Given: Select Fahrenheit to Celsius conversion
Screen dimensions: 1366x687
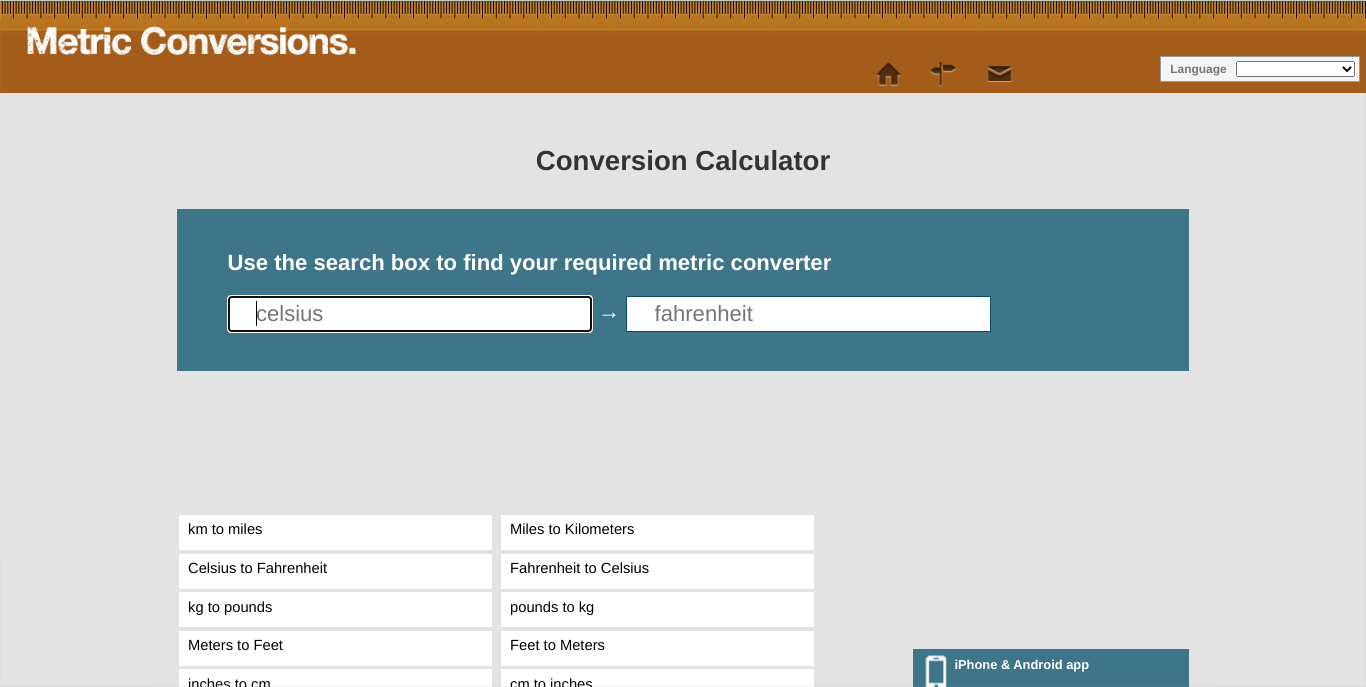Looking at the screenshot, I should point(656,570).
